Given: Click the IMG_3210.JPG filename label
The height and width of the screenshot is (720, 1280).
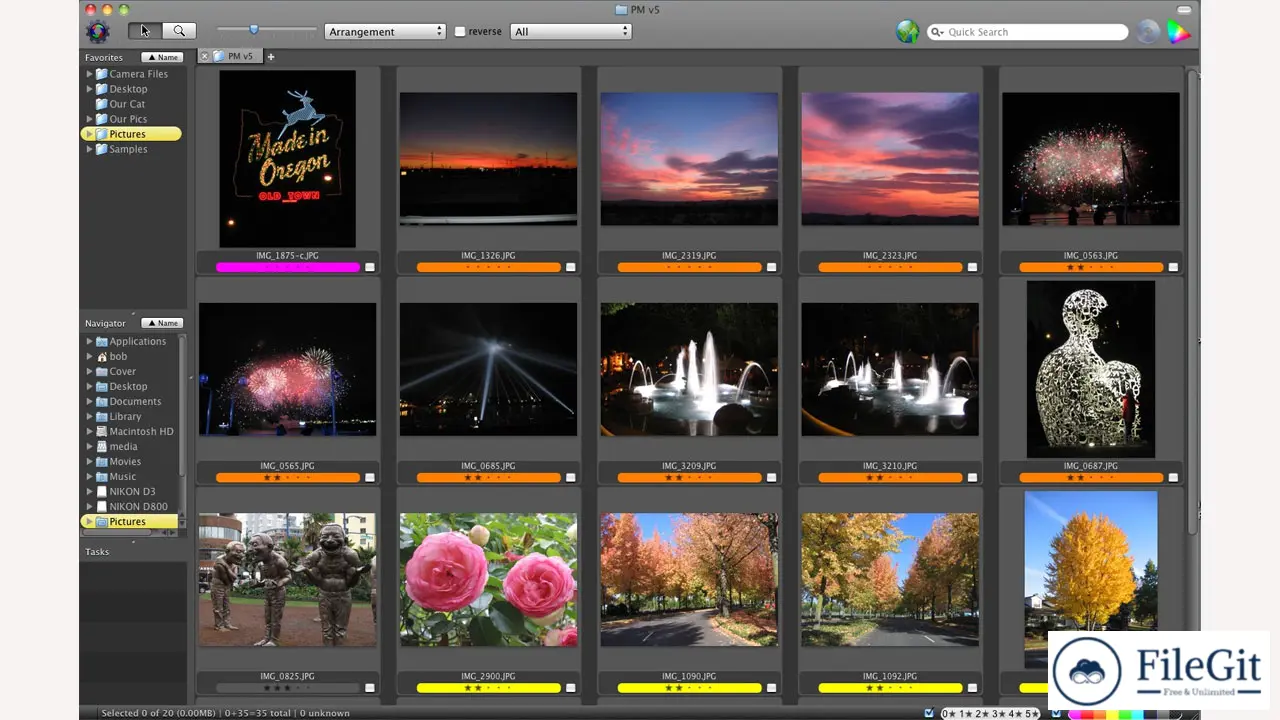Looking at the screenshot, I should point(890,466).
